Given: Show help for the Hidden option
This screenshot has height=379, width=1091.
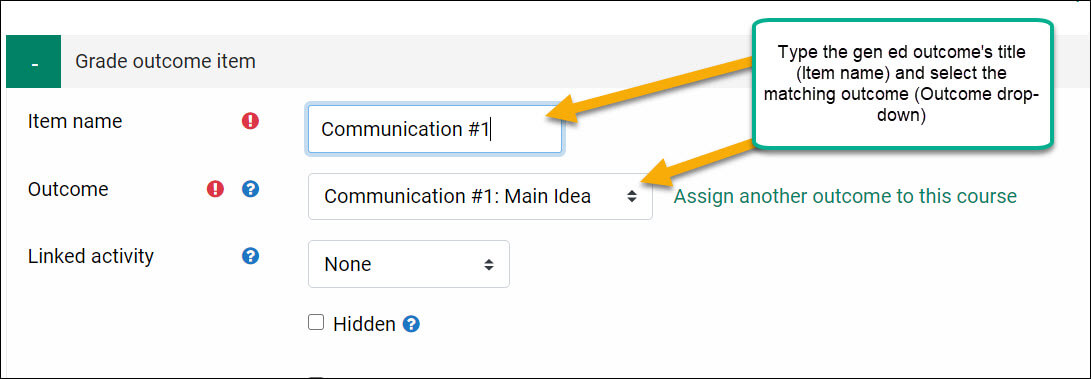Looking at the screenshot, I should point(411,324).
